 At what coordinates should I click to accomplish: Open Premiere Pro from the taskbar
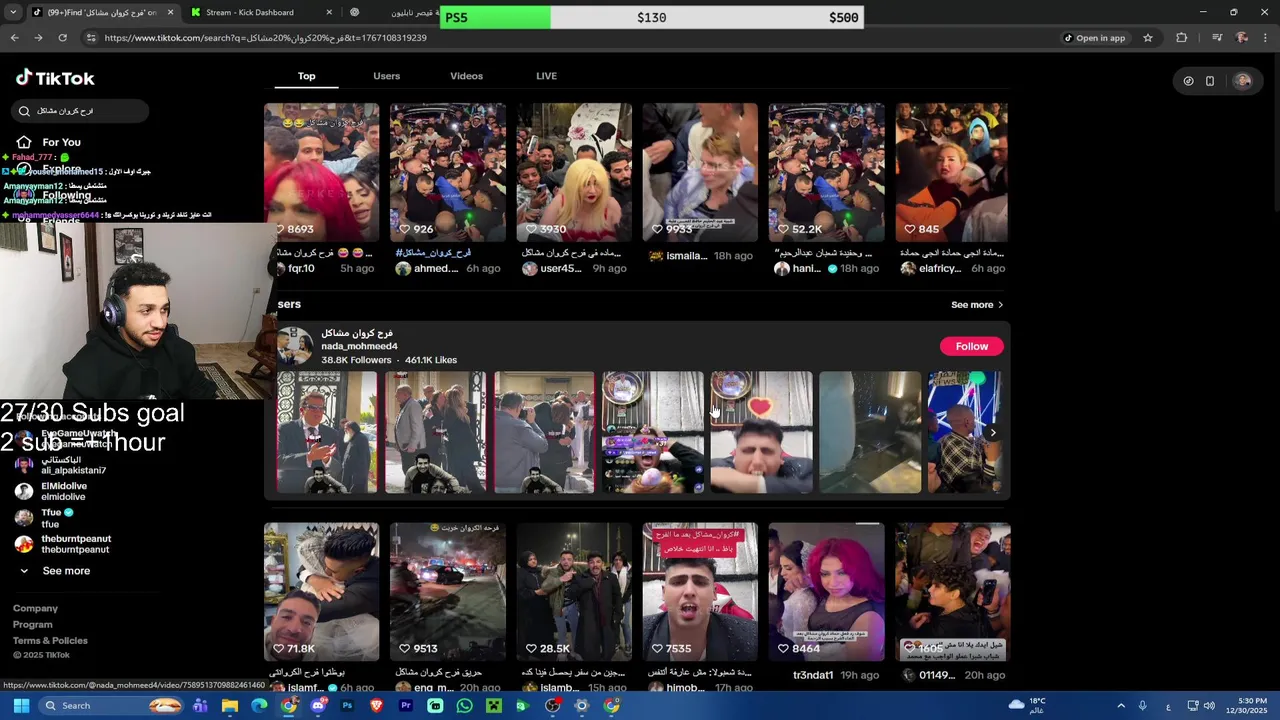406,706
